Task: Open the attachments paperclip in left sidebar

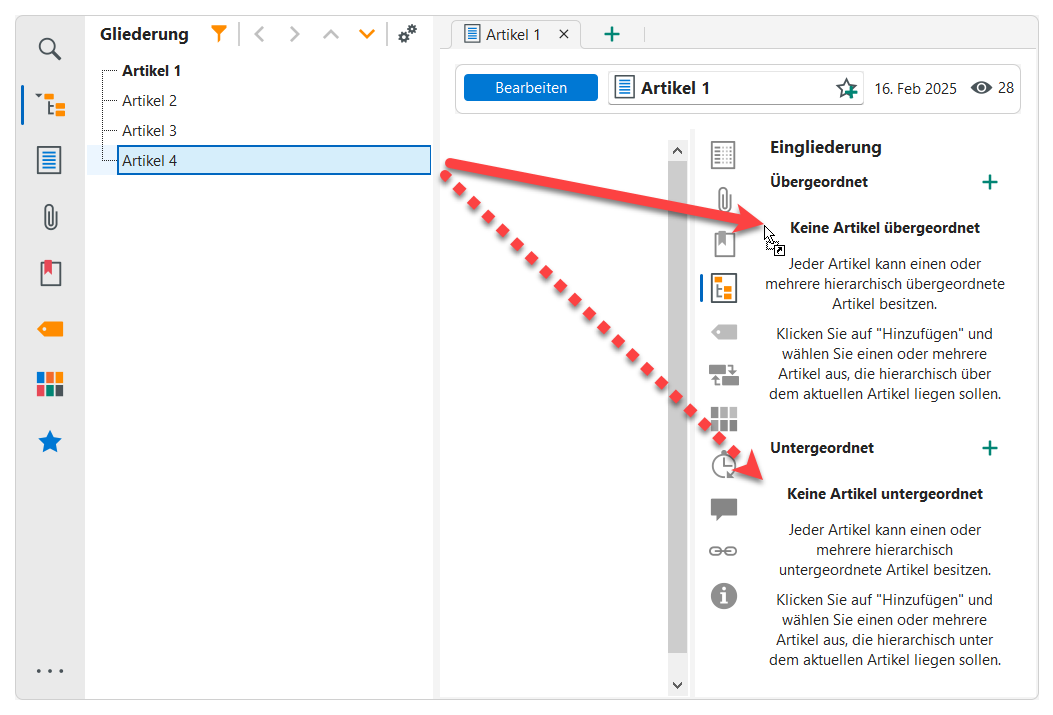Action: coord(50,217)
